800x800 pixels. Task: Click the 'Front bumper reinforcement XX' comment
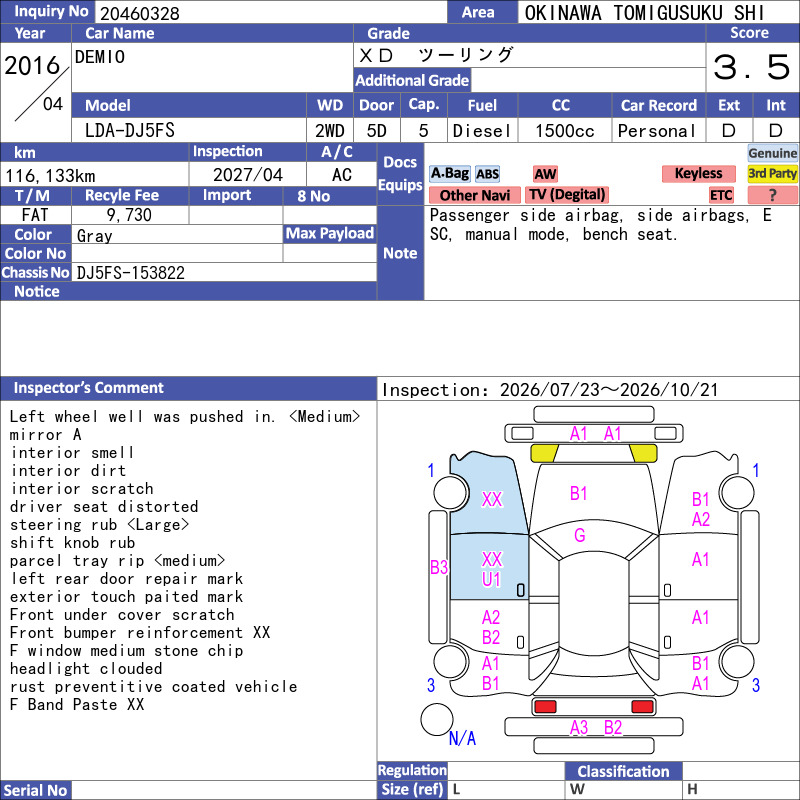[140, 633]
